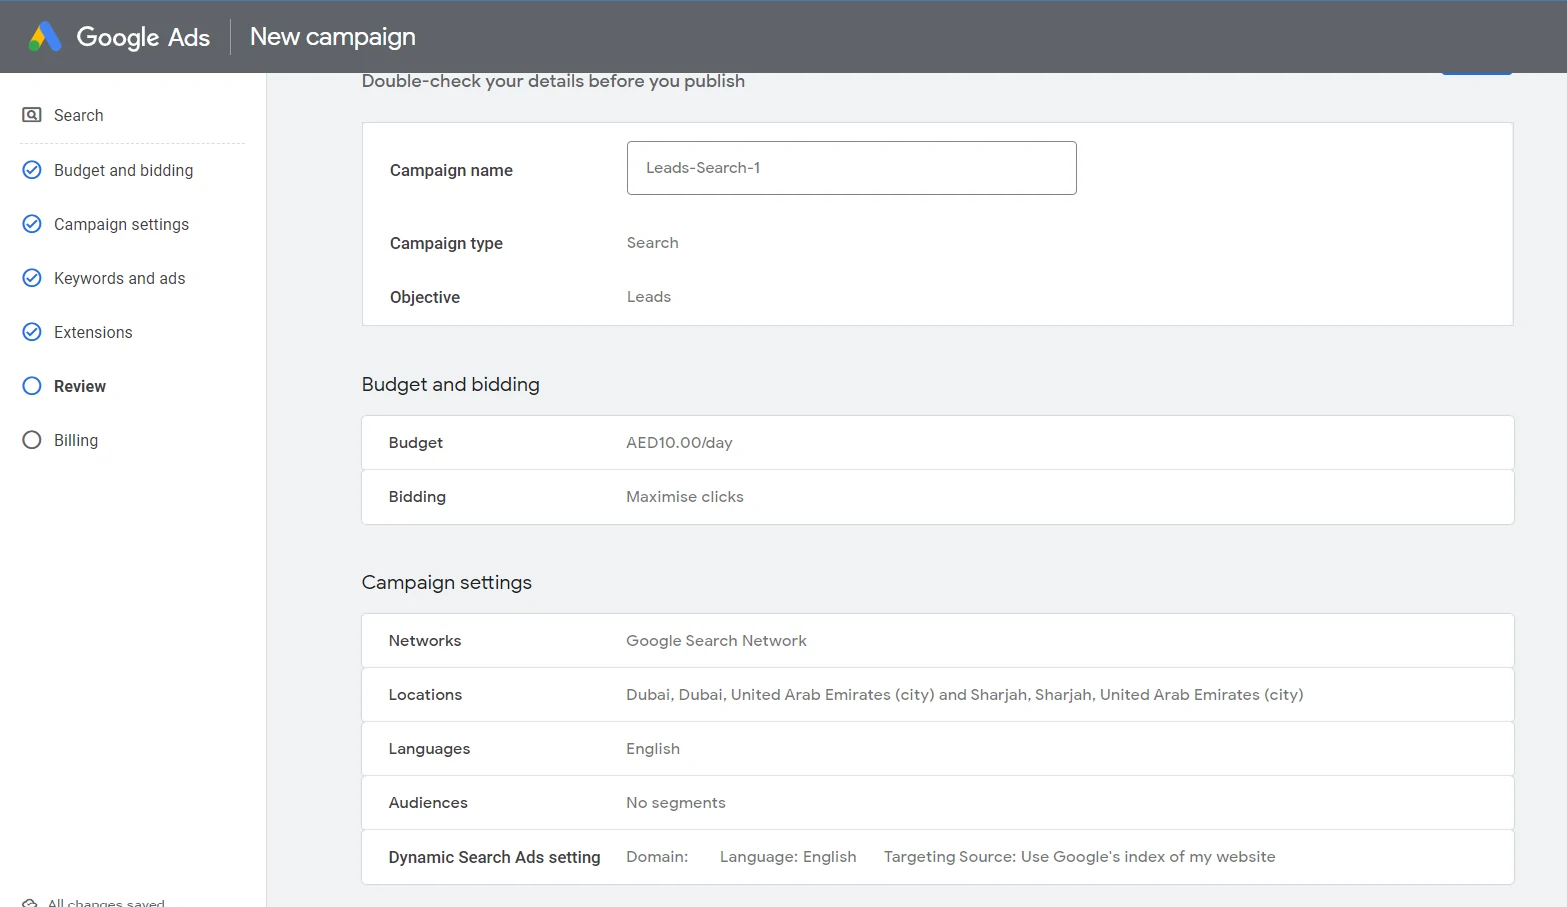Click the Double-check your details heading
This screenshot has width=1567, height=907.
point(553,81)
